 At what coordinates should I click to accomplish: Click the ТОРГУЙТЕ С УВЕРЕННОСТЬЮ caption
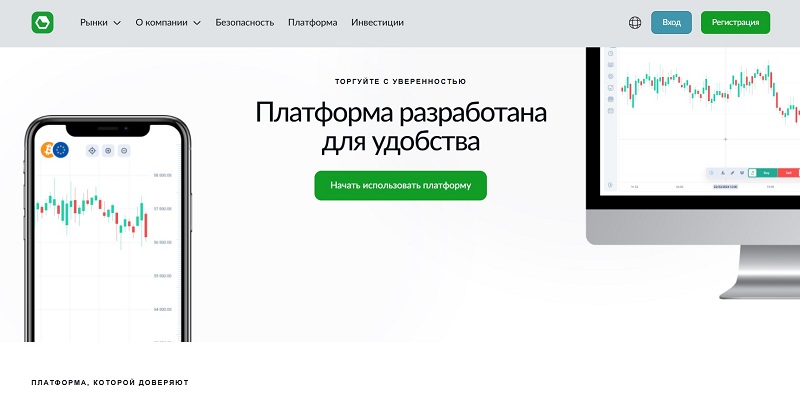pos(401,81)
